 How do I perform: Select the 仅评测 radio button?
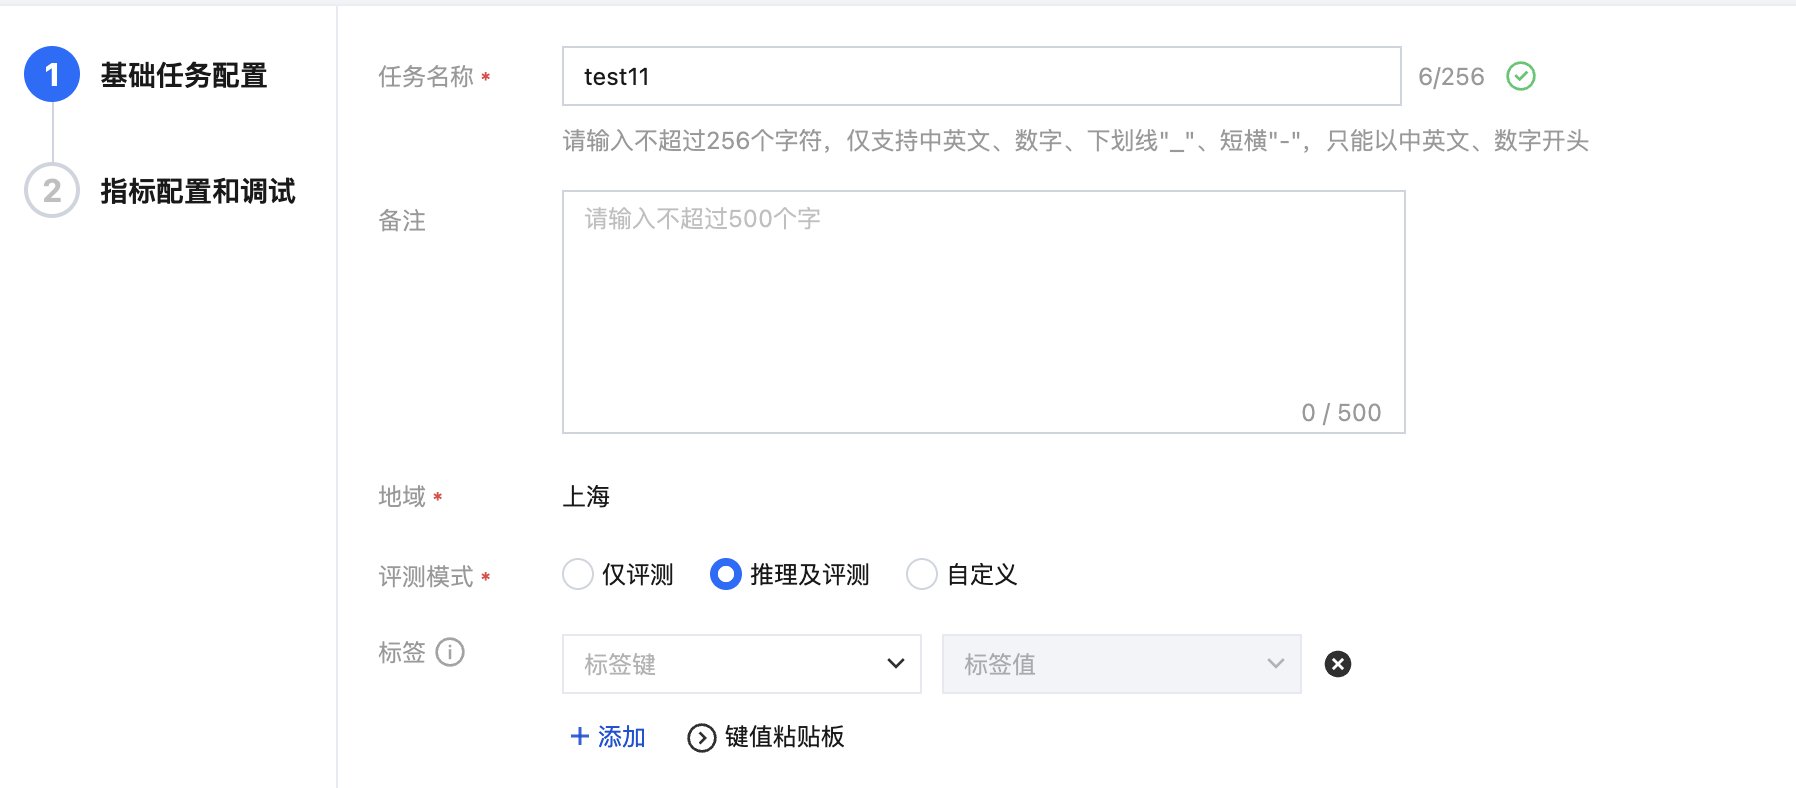coord(578,574)
